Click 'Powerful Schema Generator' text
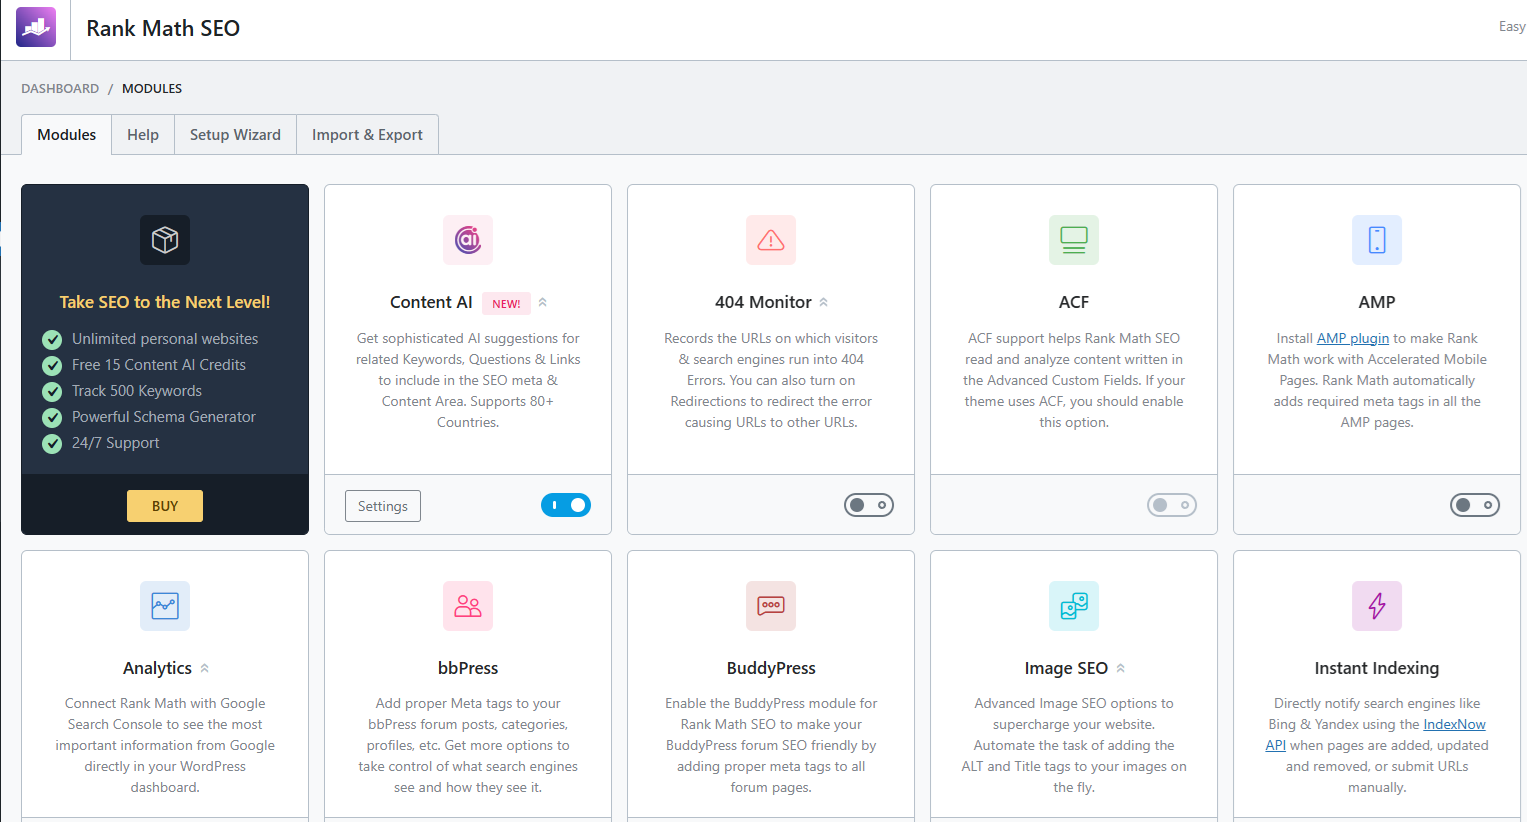This screenshot has width=1527, height=822. (164, 417)
